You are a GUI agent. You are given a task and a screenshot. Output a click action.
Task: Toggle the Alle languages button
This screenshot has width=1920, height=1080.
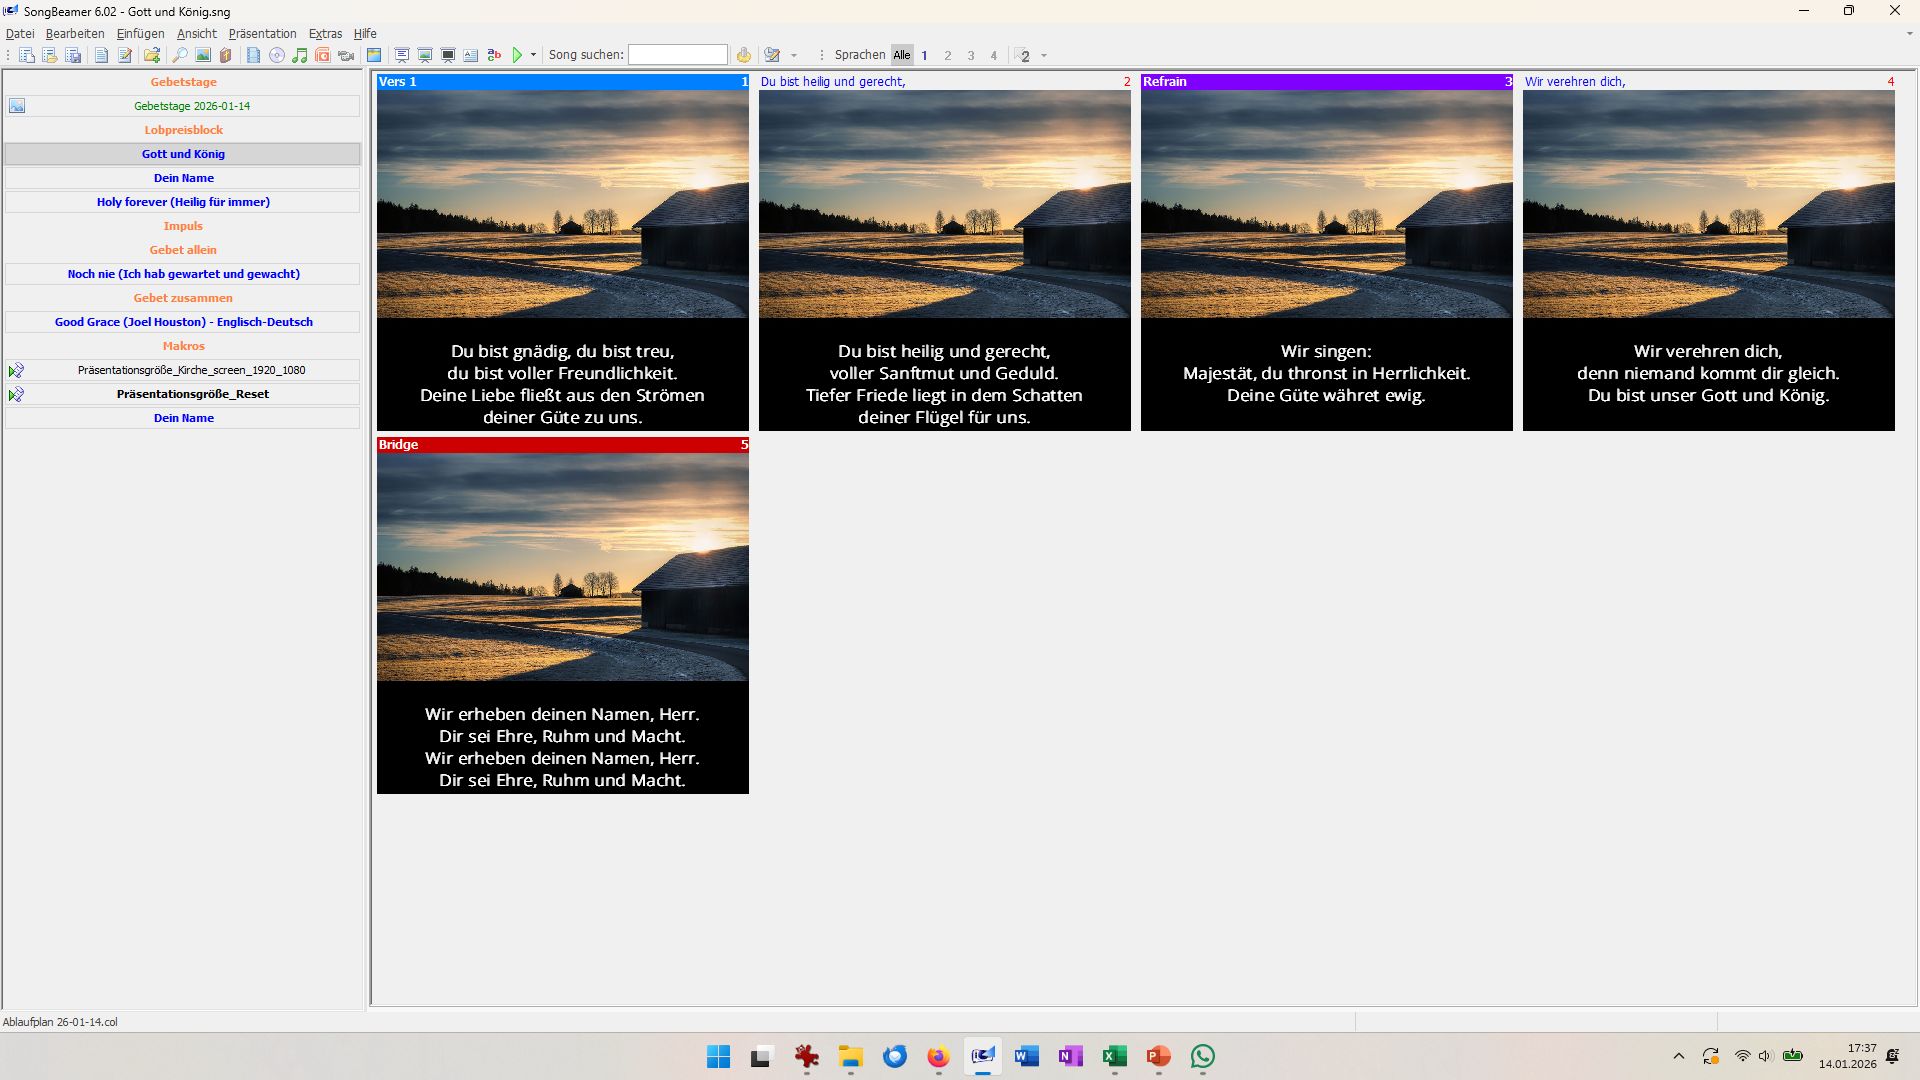[902, 55]
